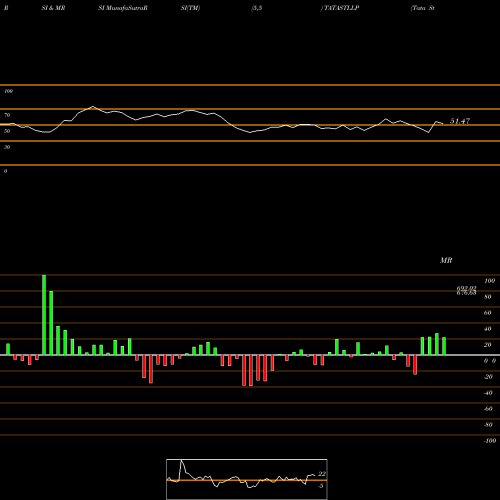
Task: Click the -40 label on the MR histogram axis
Action: [x=488, y=393]
